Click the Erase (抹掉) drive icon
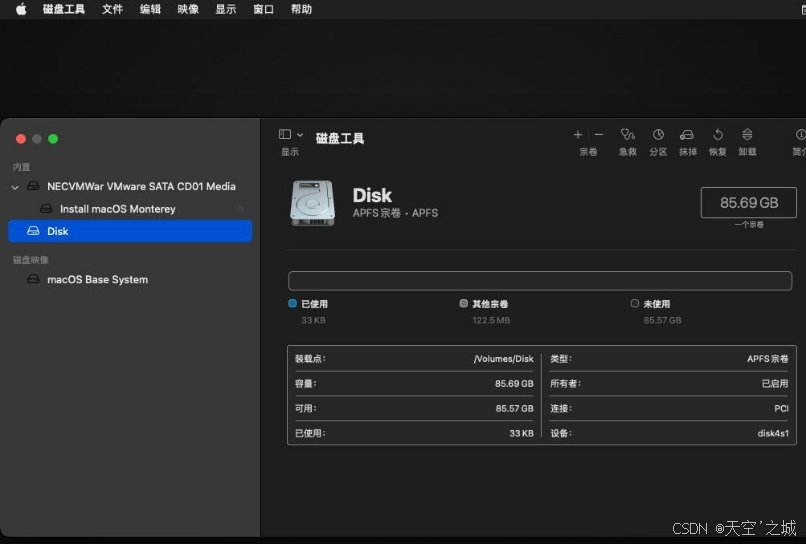The image size is (806, 545). click(687, 135)
